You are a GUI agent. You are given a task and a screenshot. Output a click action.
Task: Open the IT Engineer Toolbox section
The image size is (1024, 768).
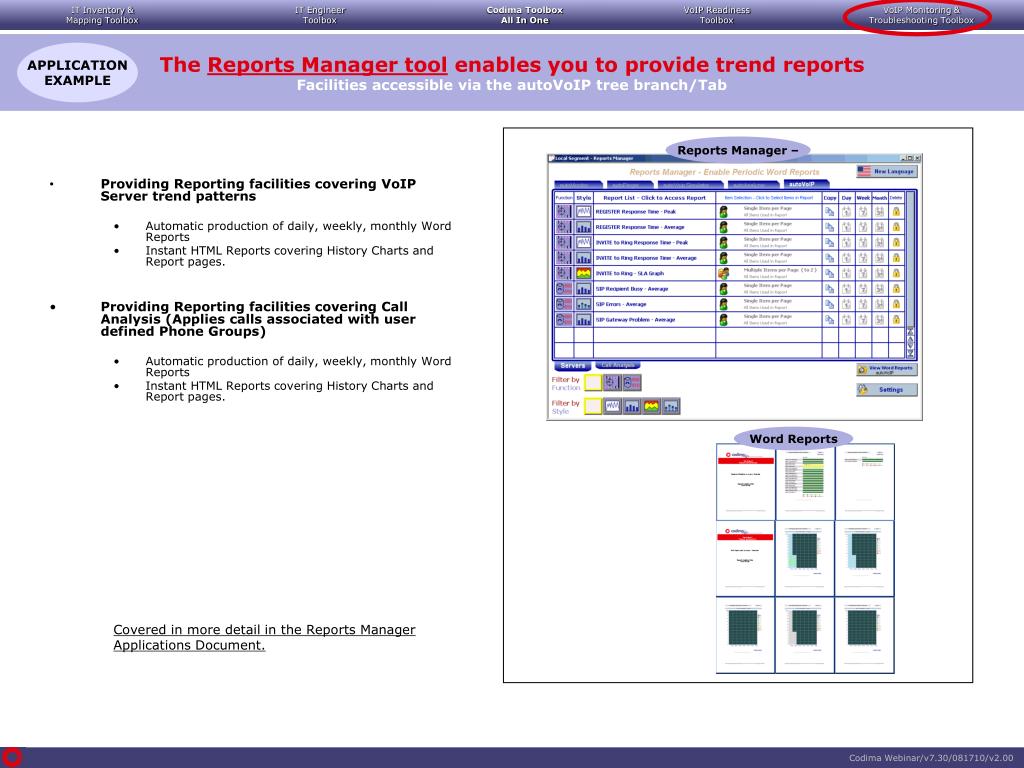tap(319, 15)
